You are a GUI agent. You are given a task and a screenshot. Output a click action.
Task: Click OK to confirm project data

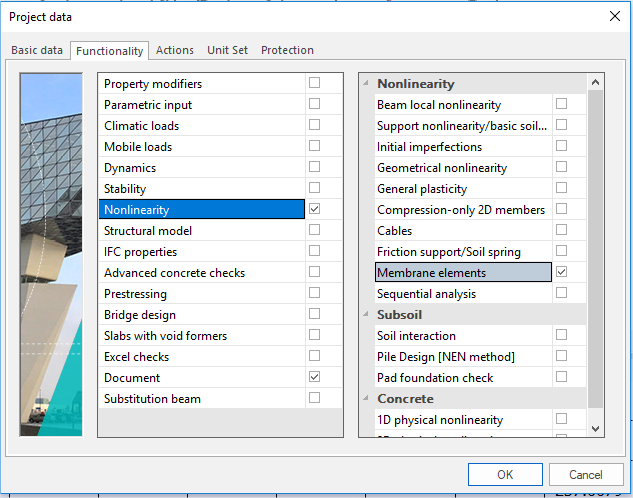[505, 474]
